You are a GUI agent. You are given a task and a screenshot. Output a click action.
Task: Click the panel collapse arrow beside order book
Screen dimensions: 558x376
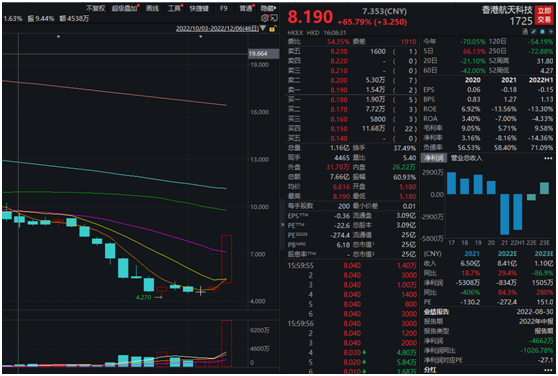click(283, 224)
